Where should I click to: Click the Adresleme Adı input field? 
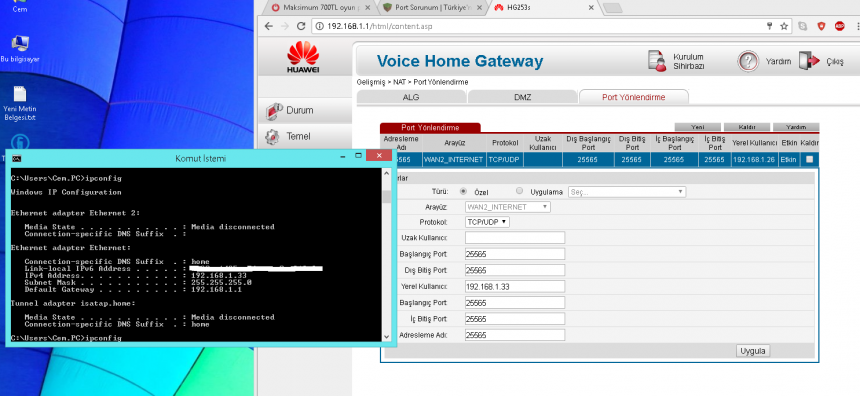(515, 335)
